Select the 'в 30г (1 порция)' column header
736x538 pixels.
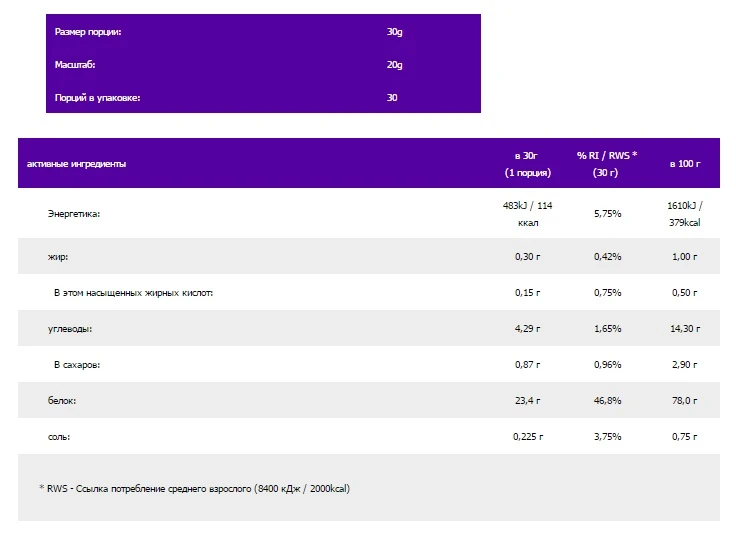tap(526, 164)
